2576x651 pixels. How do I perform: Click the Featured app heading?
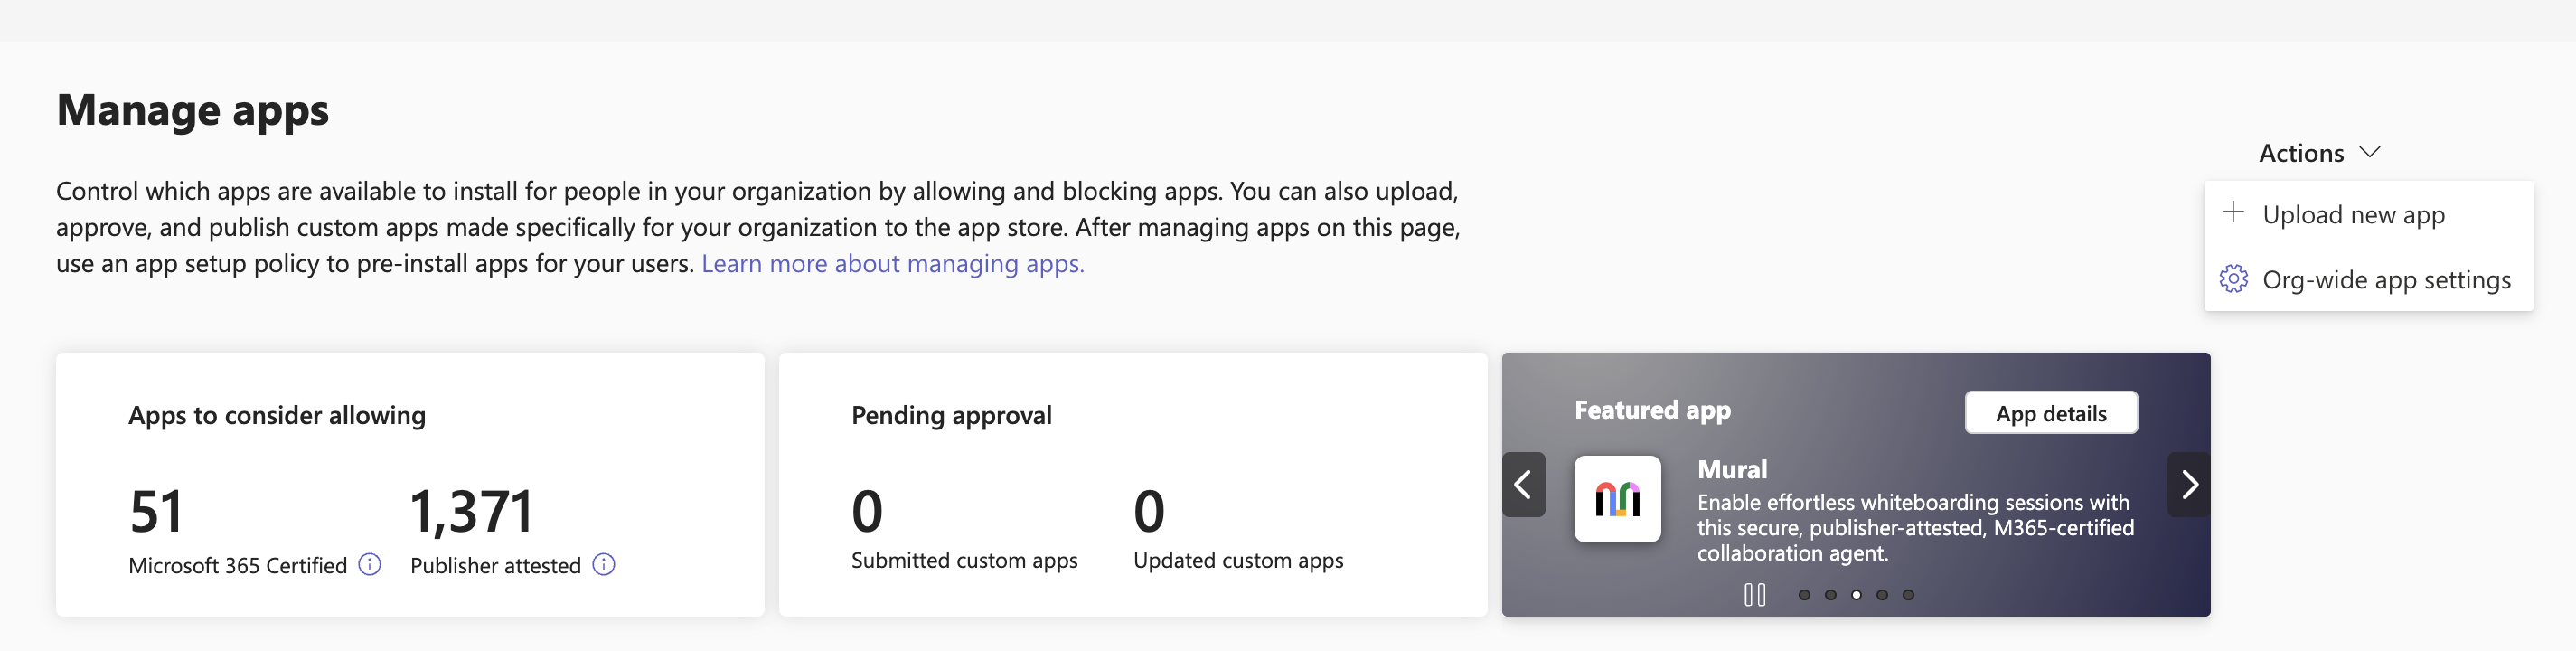pyautogui.click(x=1652, y=410)
